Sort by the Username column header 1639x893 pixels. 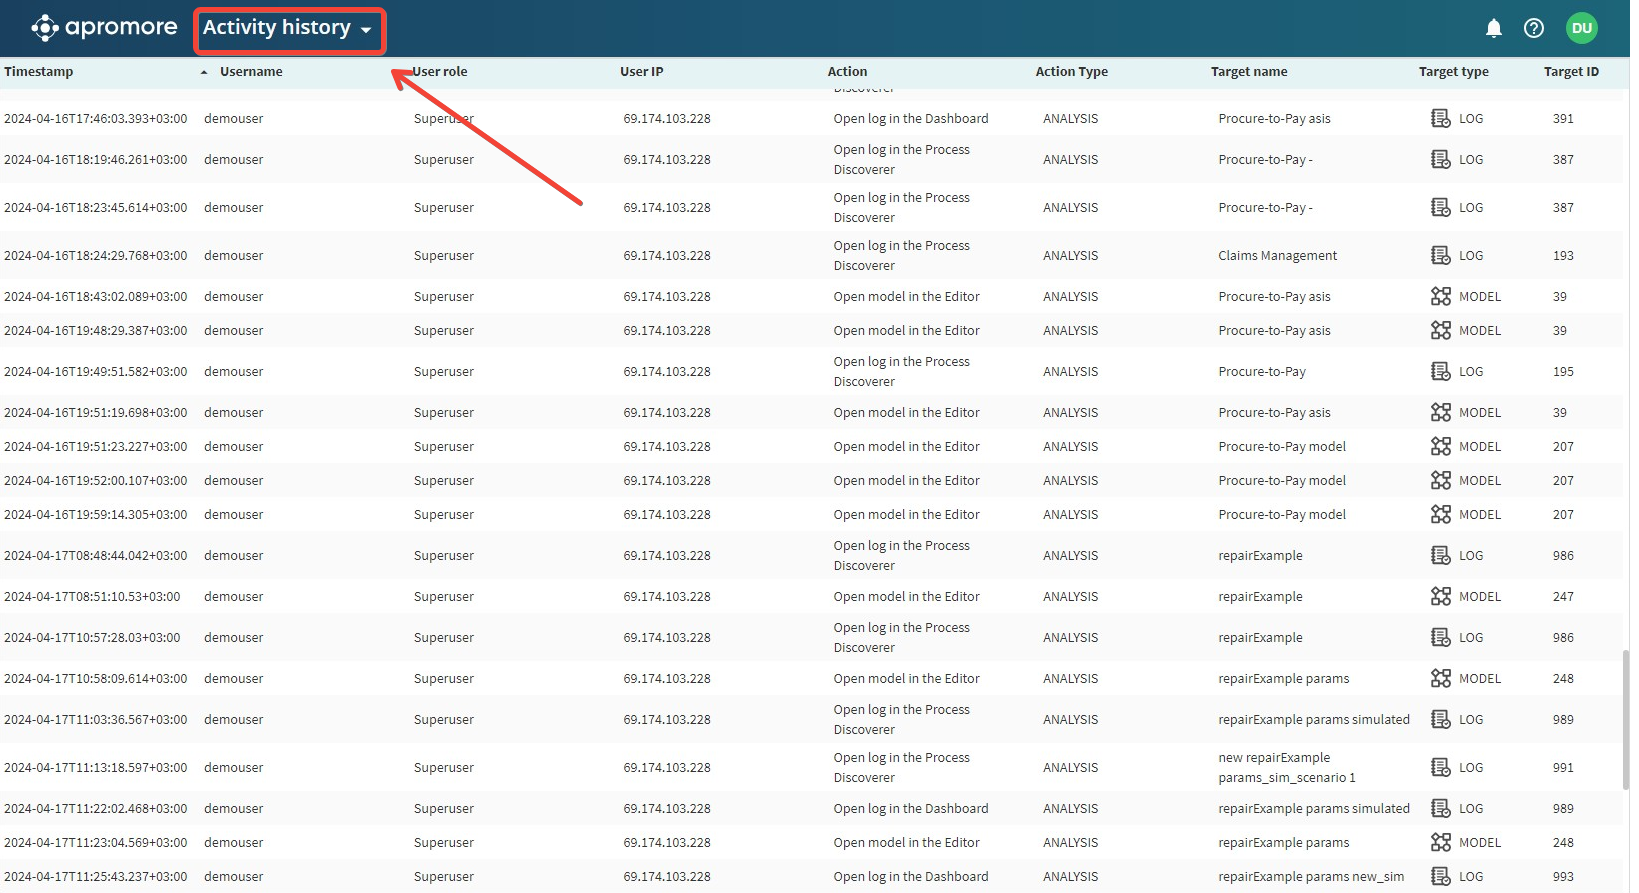251,72
